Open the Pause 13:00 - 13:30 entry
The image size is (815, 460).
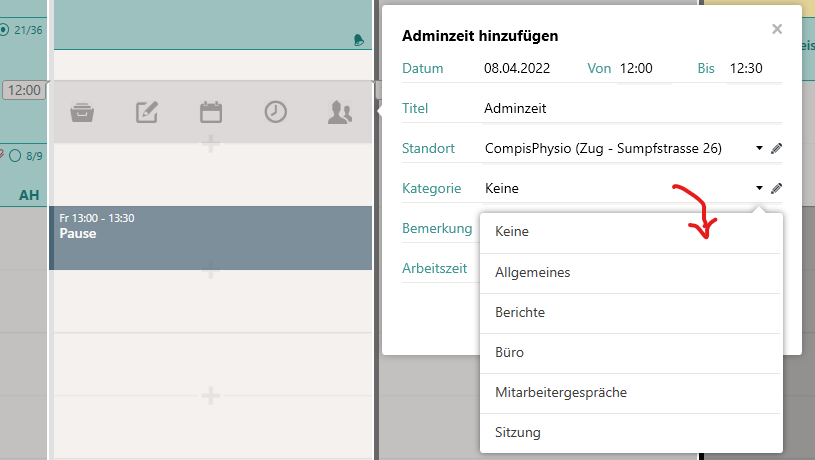[211, 238]
